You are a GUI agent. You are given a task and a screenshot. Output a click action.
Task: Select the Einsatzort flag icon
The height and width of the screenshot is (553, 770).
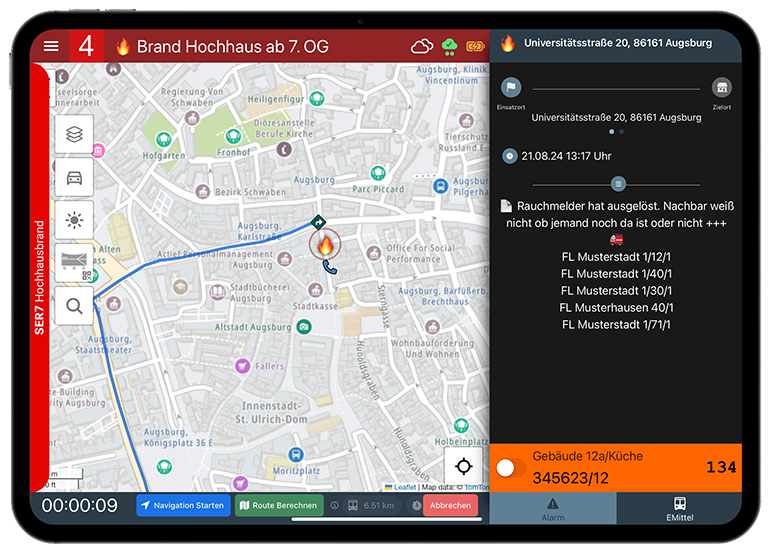(511, 88)
